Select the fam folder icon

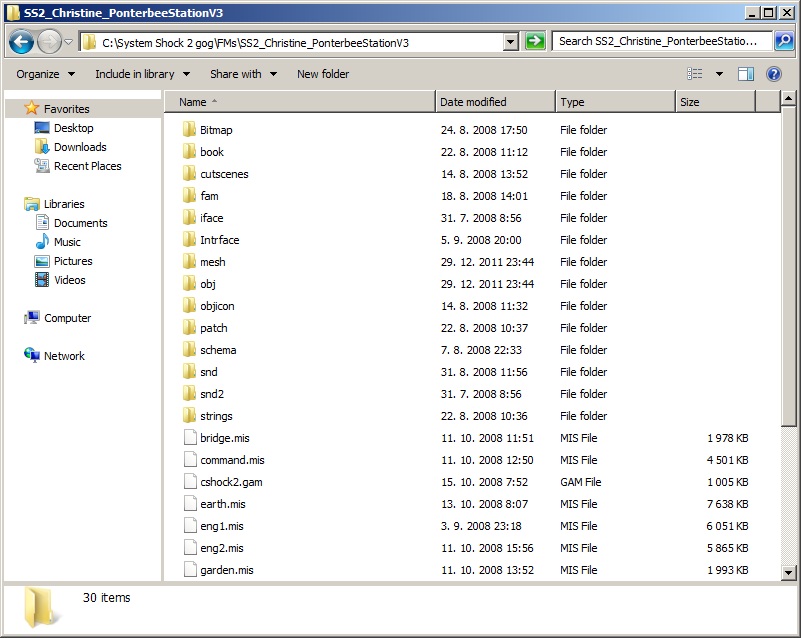pyautogui.click(x=190, y=196)
